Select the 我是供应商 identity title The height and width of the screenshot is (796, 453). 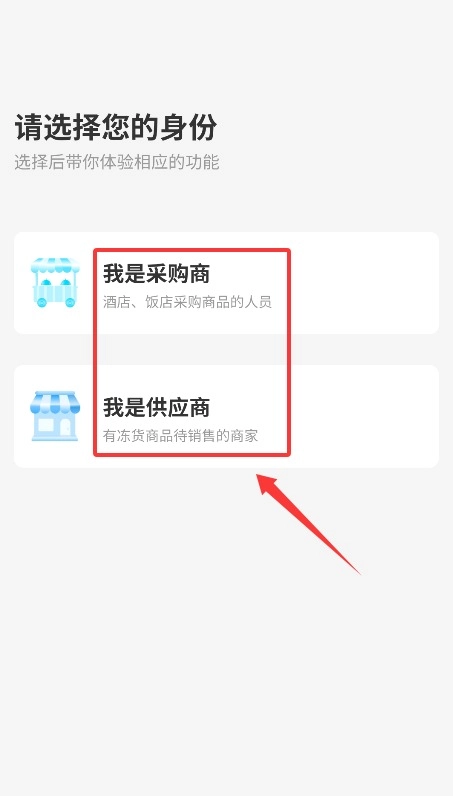pos(156,407)
